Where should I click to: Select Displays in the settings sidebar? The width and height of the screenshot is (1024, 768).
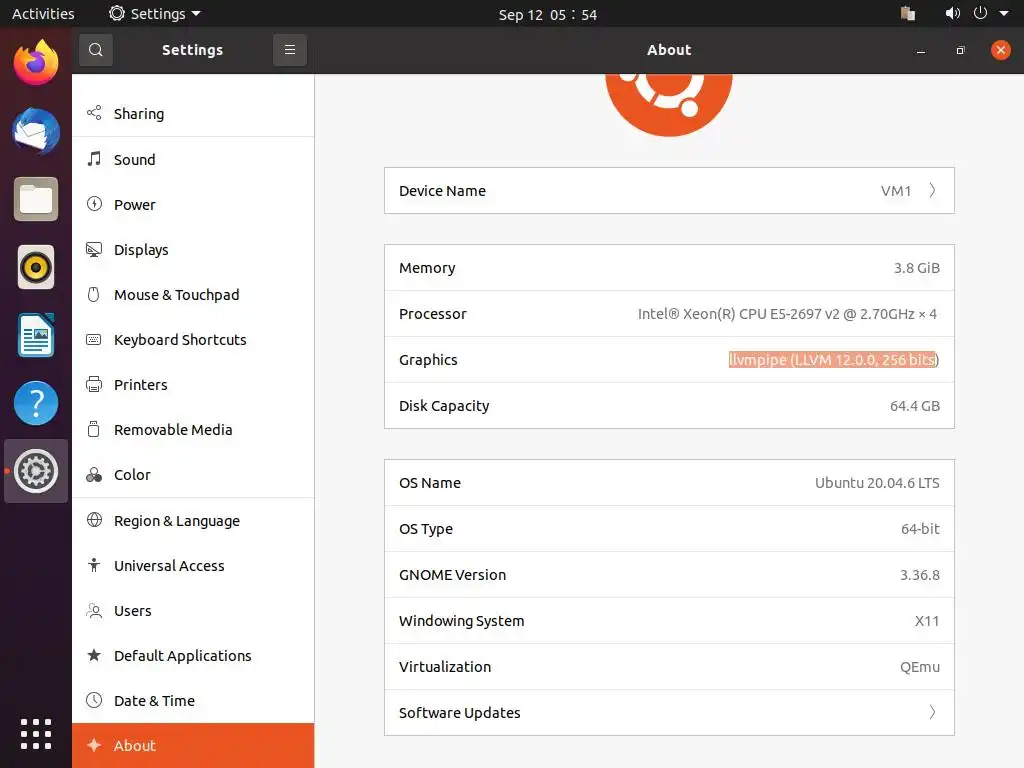click(193, 249)
